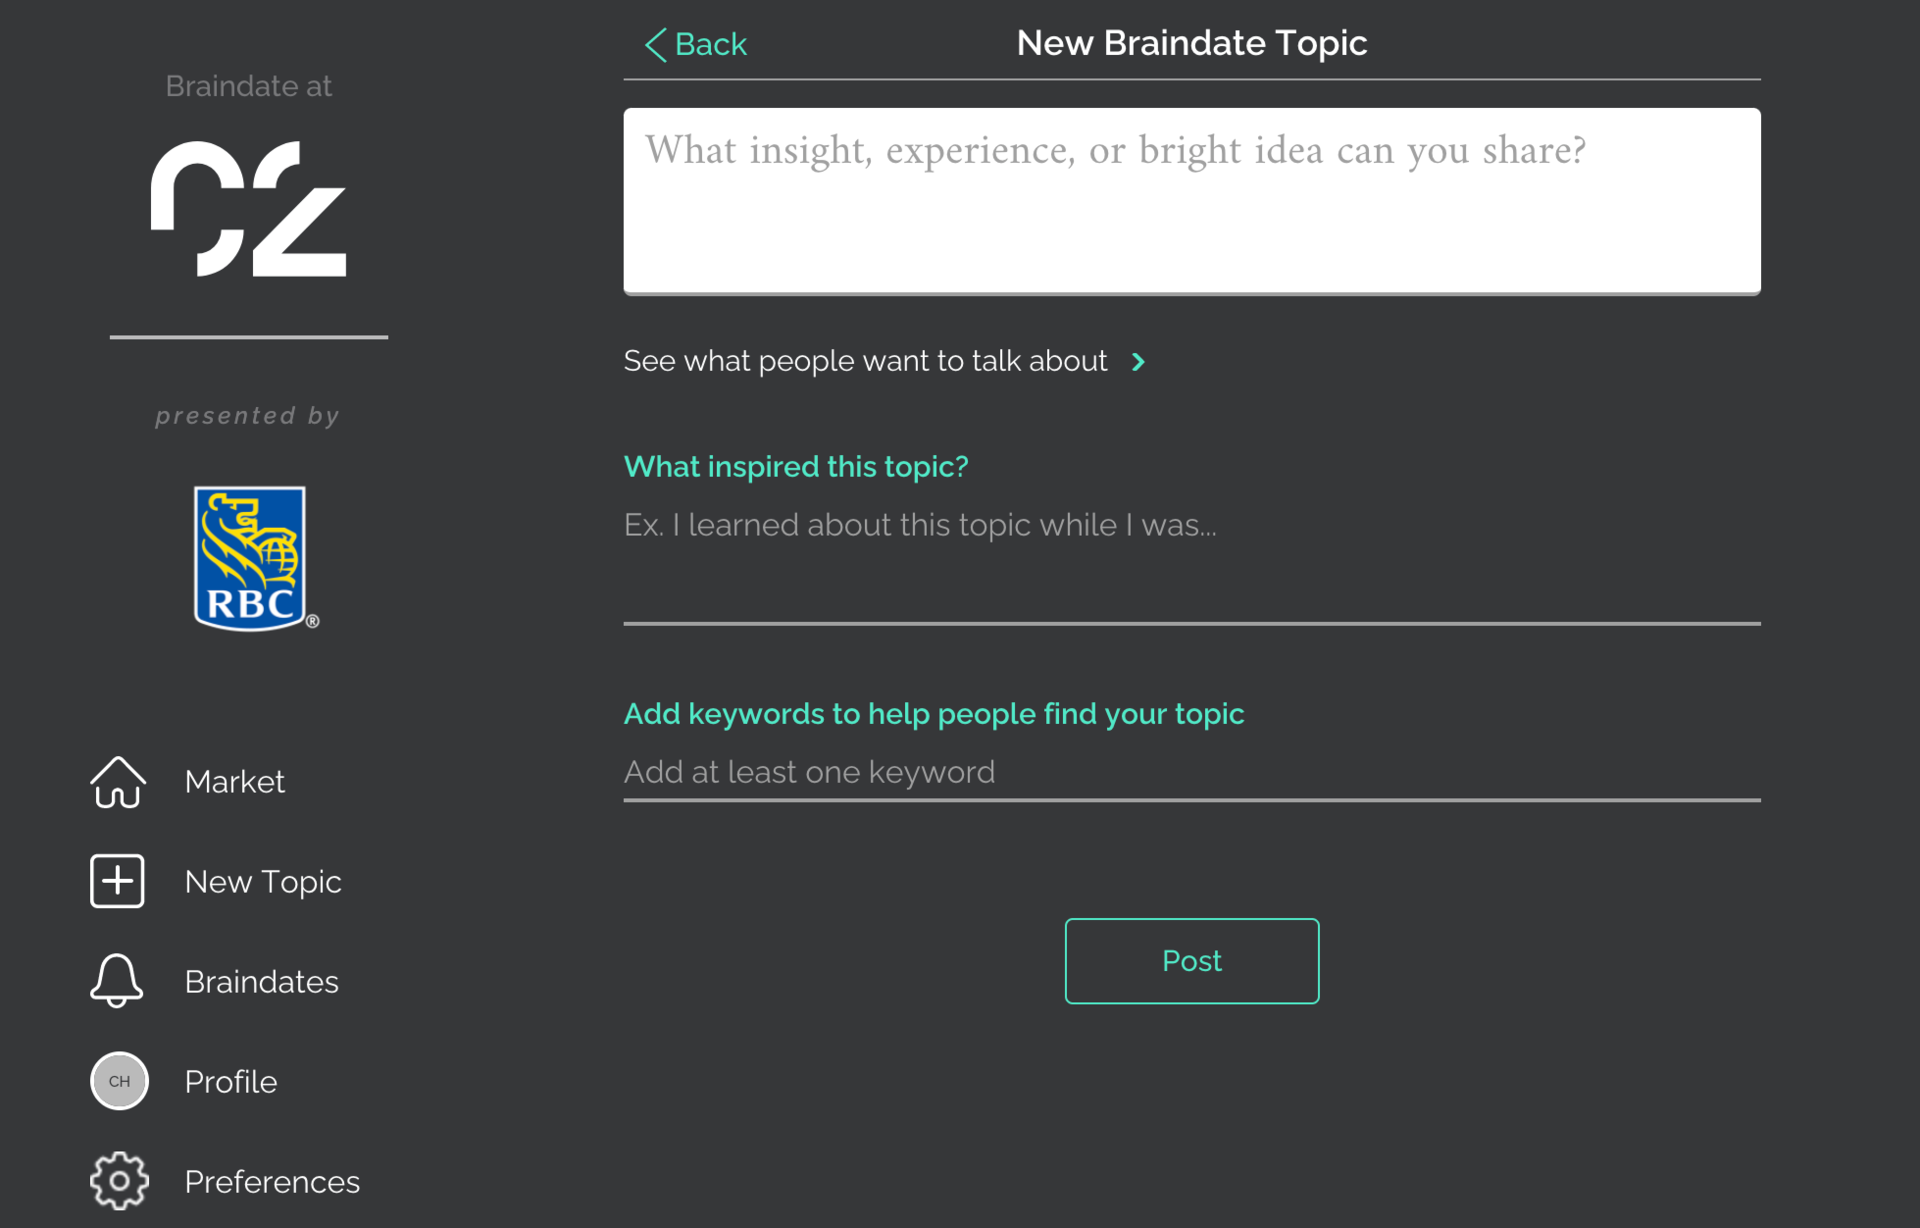
Task: Open the Profile page
Action: 230,1081
